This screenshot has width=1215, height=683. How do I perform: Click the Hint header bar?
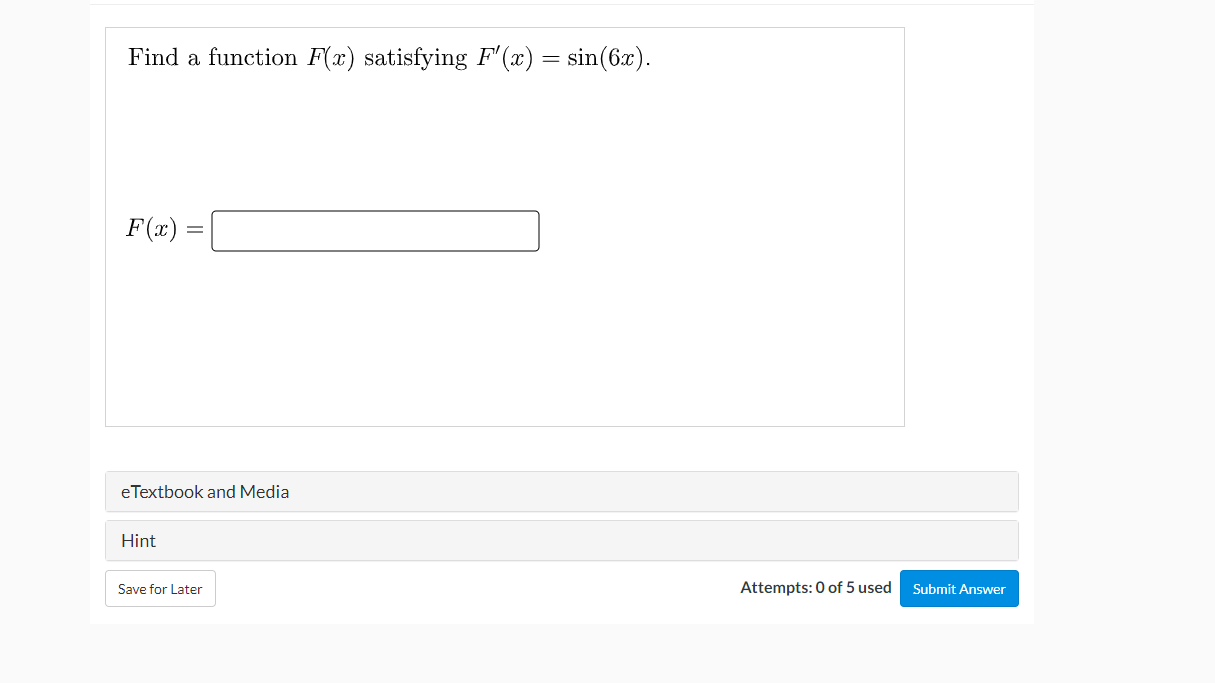(x=561, y=540)
